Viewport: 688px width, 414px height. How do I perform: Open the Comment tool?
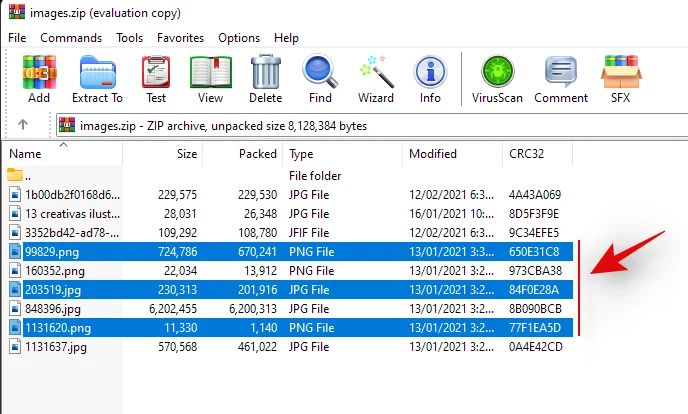point(560,78)
